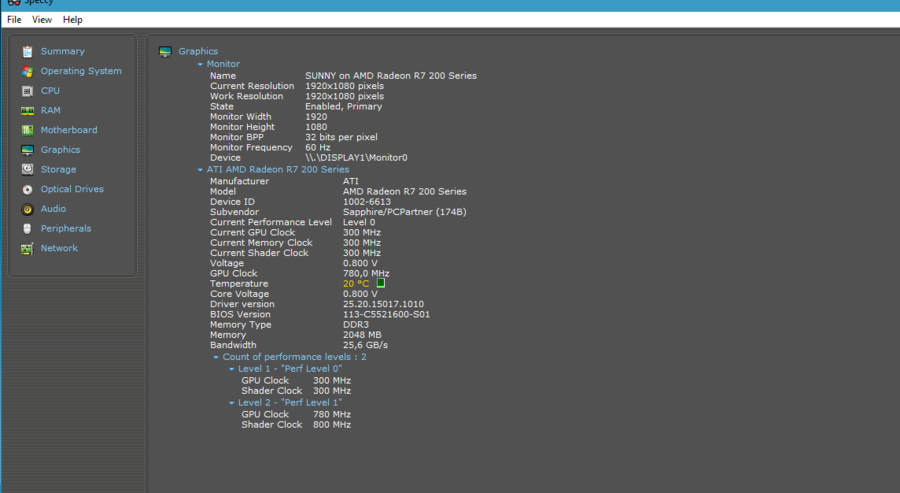Click the Core Voltage label

(x=239, y=294)
